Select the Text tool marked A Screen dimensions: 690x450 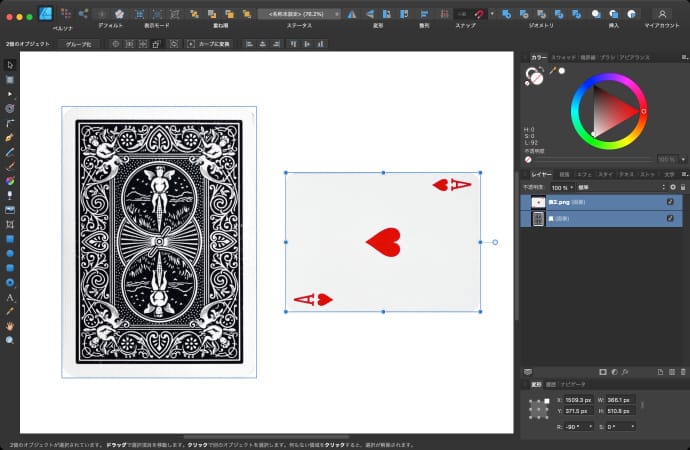point(10,297)
